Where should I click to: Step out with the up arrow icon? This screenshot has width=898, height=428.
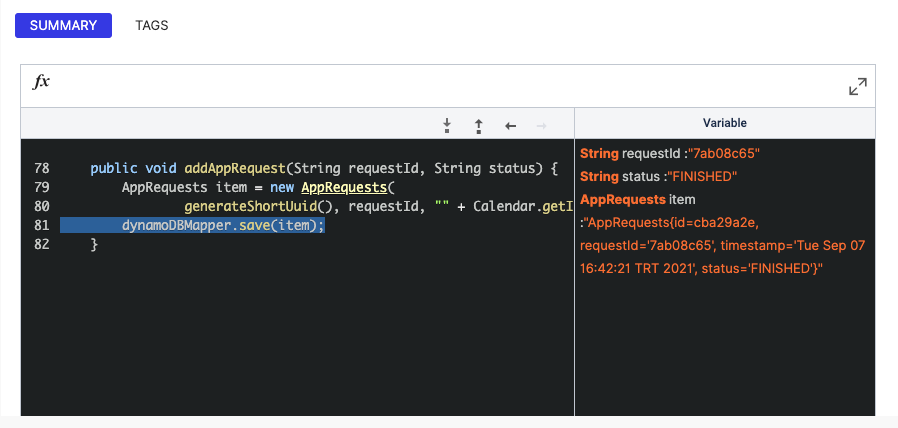[x=479, y=125]
